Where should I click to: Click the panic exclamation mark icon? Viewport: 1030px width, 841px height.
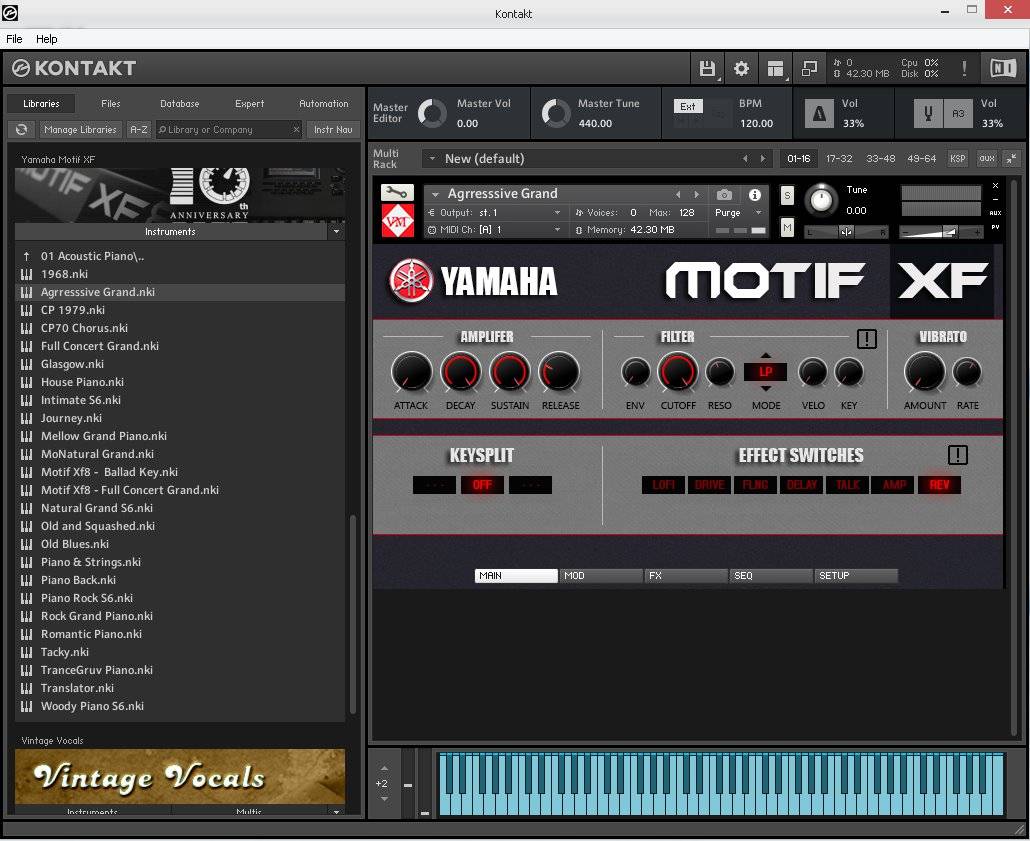click(964, 68)
